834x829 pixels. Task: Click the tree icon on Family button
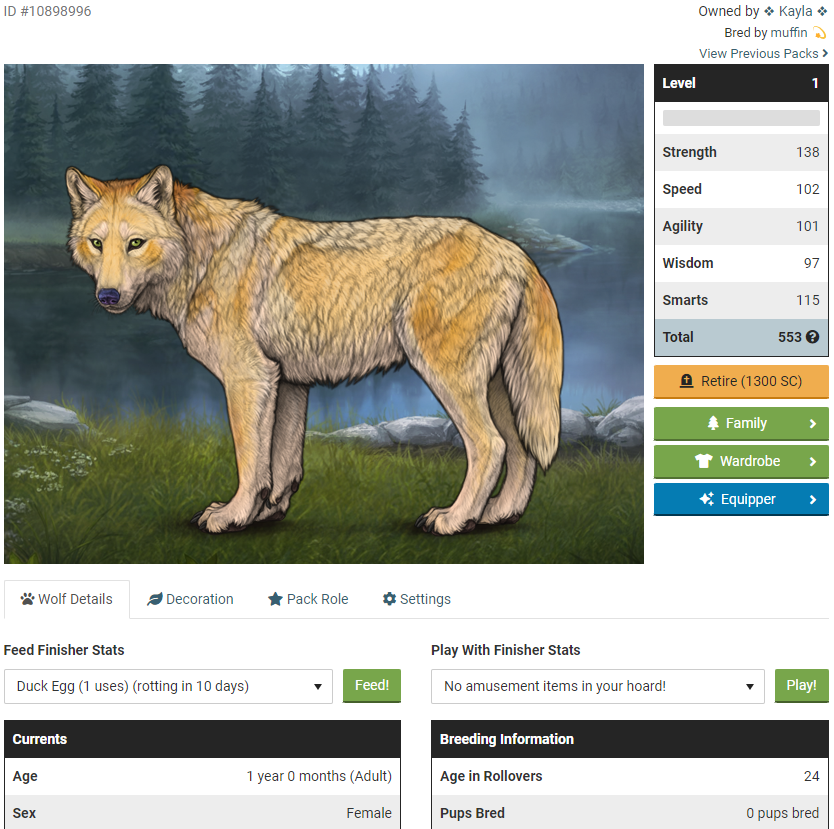[x=713, y=423]
